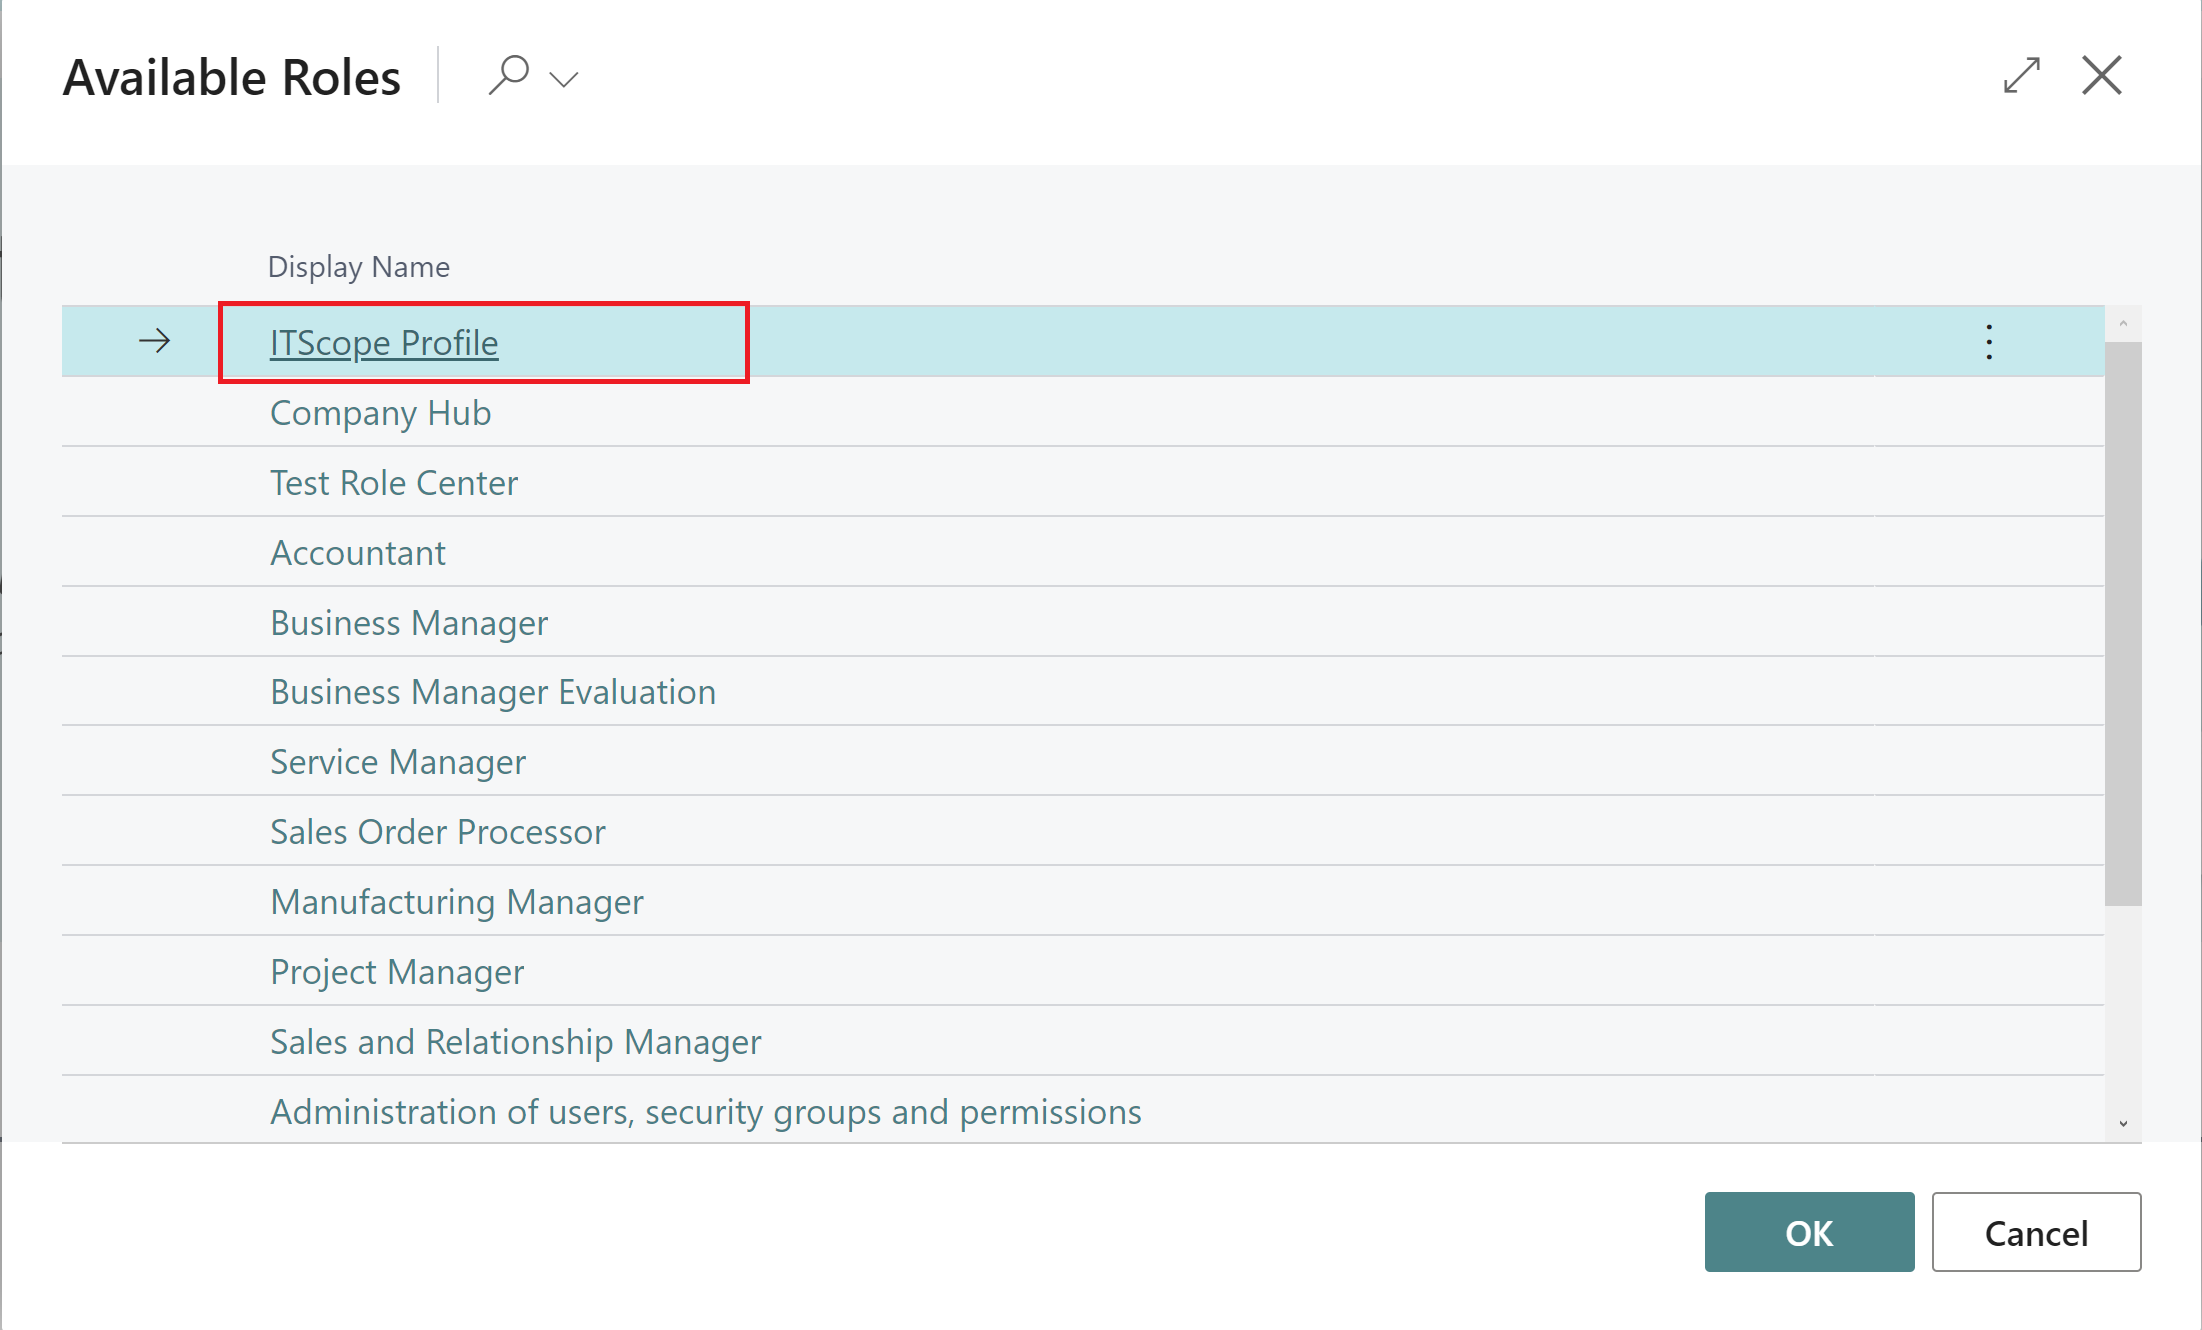Open the search magnifier icon
Viewport: 2202px width, 1330px height.
point(511,74)
